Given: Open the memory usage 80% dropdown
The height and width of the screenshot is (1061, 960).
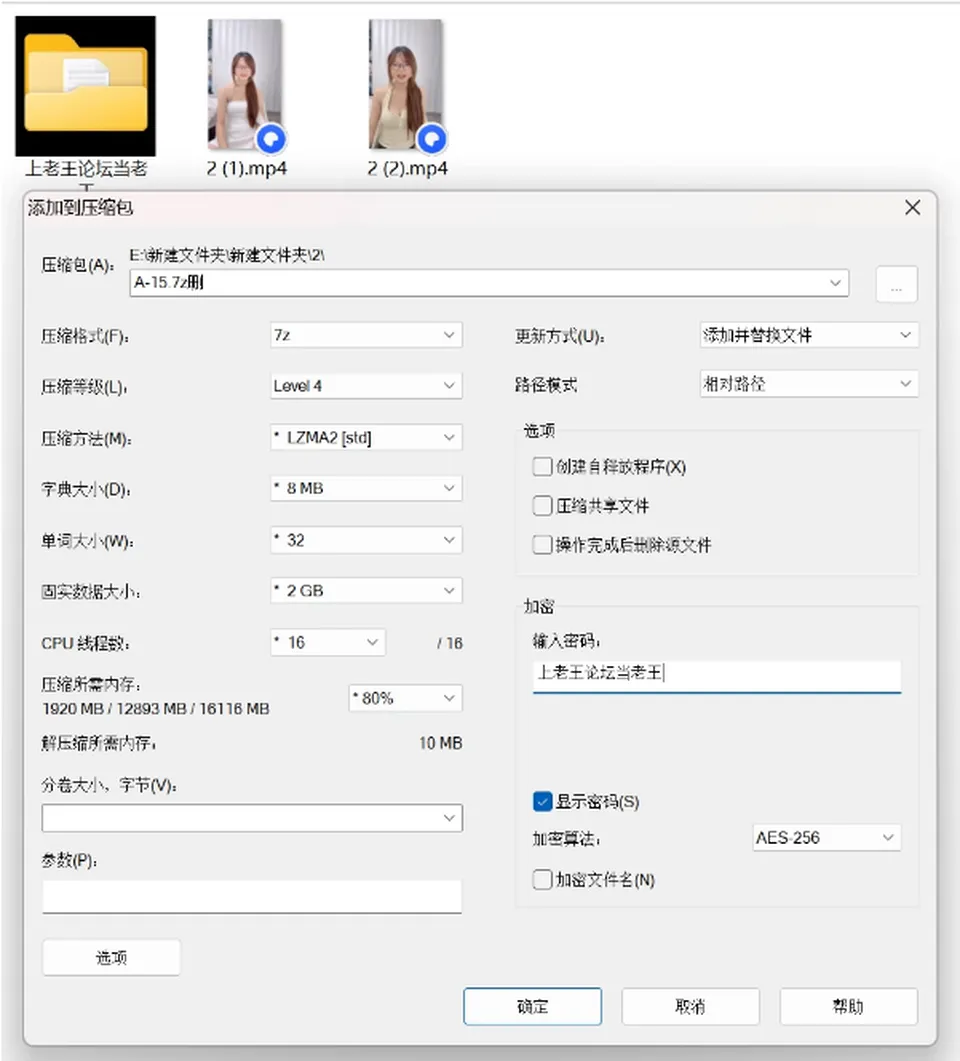Looking at the screenshot, I should [405, 698].
